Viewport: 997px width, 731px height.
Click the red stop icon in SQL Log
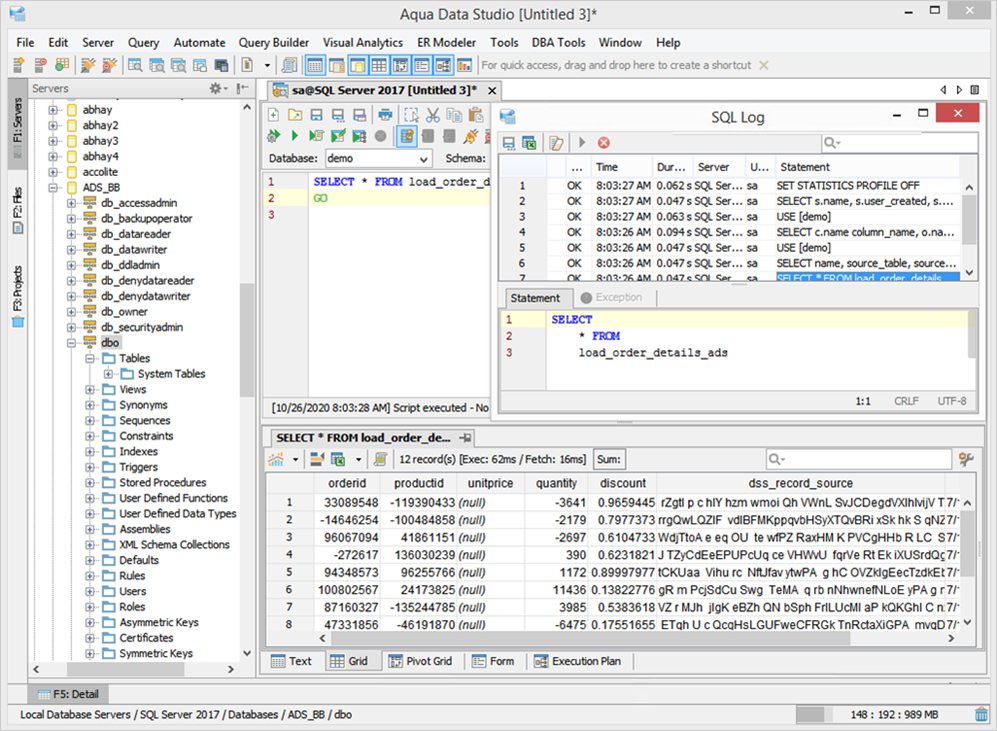[x=604, y=143]
